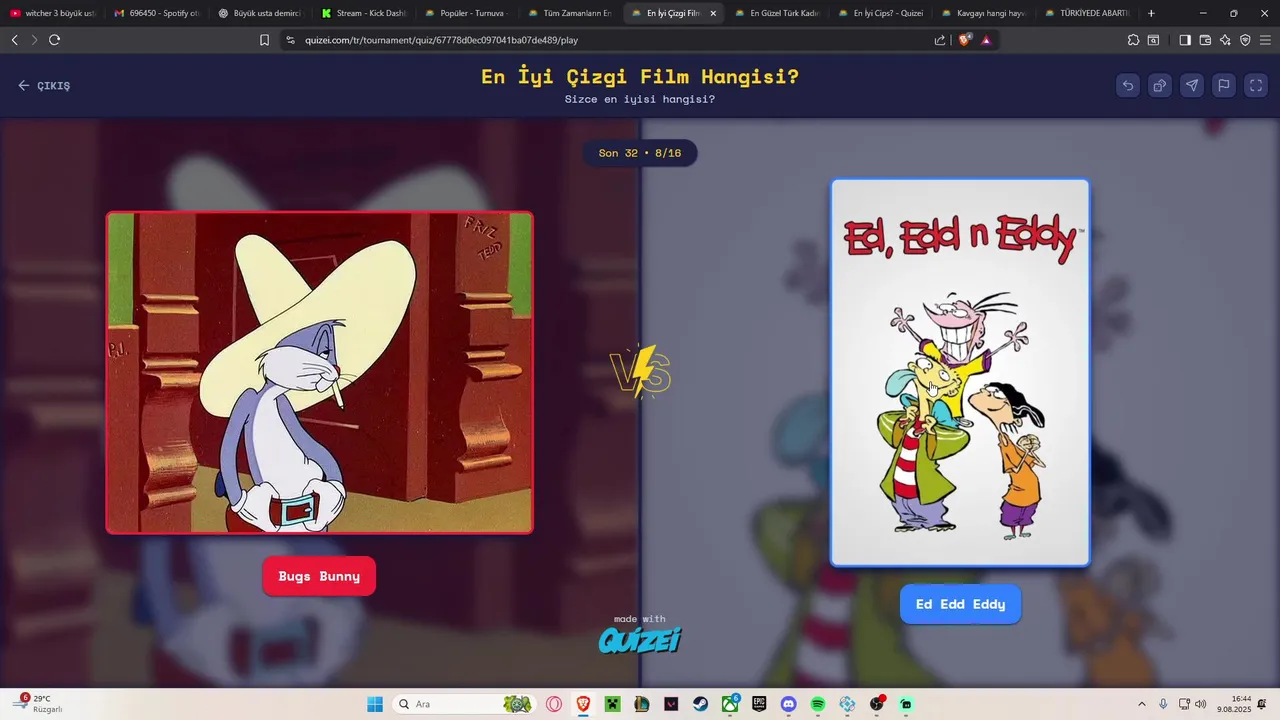The image size is (1280, 720).
Task: Enter fullscreen mode for the tournament
Action: tap(1256, 85)
